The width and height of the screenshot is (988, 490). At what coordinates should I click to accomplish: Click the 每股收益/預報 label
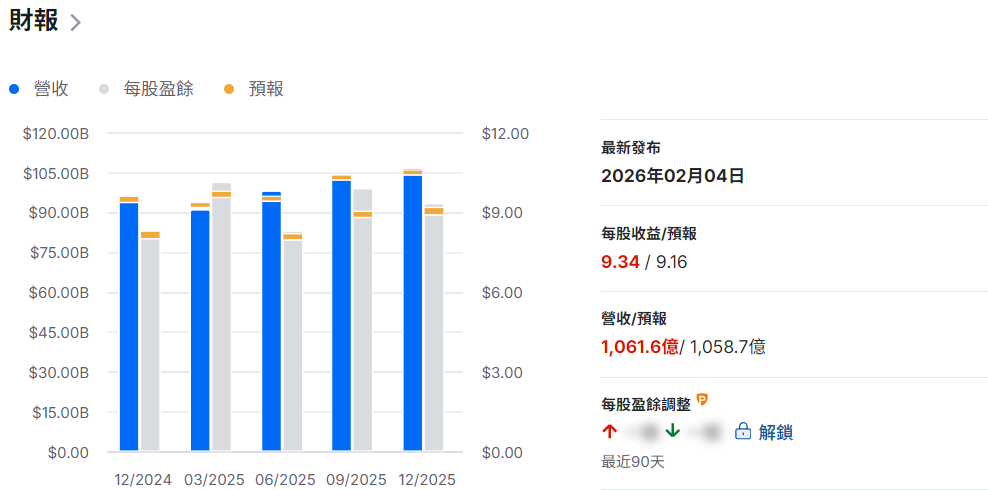point(649,234)
